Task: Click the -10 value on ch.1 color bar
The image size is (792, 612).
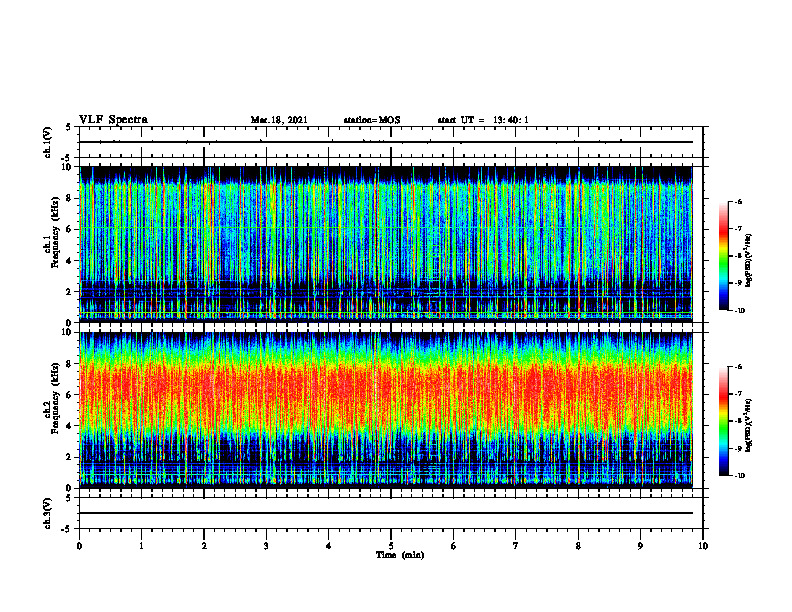Action: click(x=740, y=311)
